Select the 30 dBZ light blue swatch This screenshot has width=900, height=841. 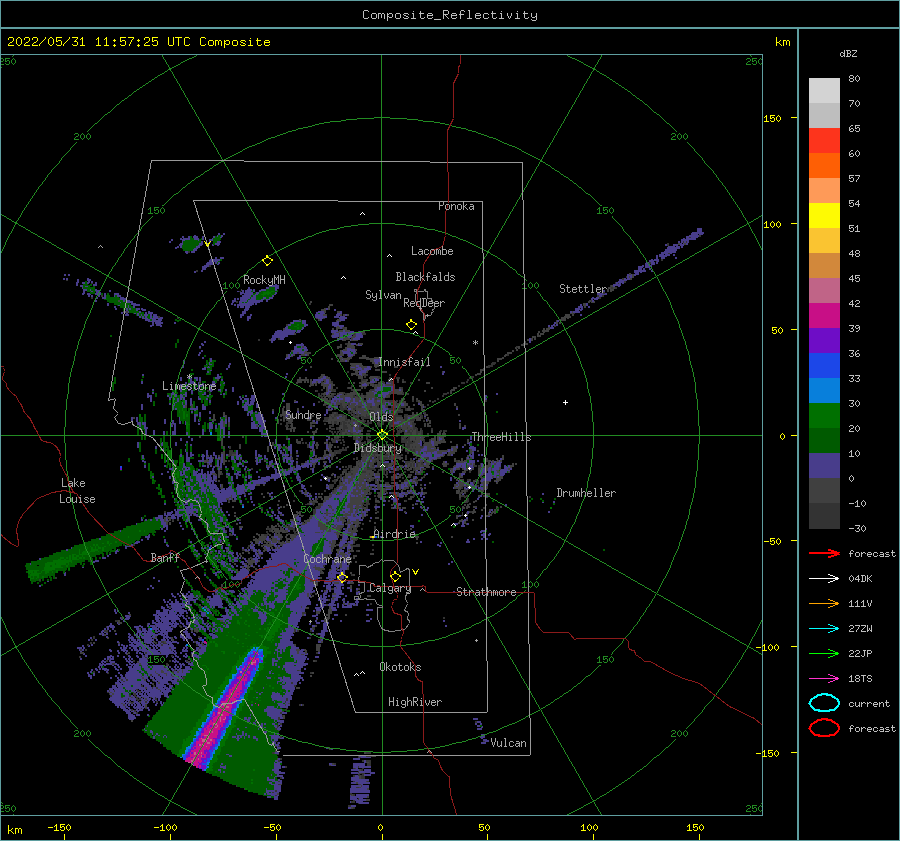pyautogui.click(x=824, y=390)
